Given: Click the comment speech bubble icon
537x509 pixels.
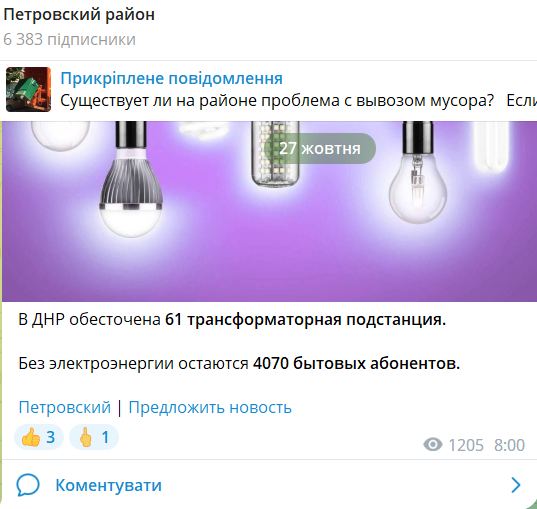Looking at the screenshot, I should pyautogui.click(x=28, y=485).
